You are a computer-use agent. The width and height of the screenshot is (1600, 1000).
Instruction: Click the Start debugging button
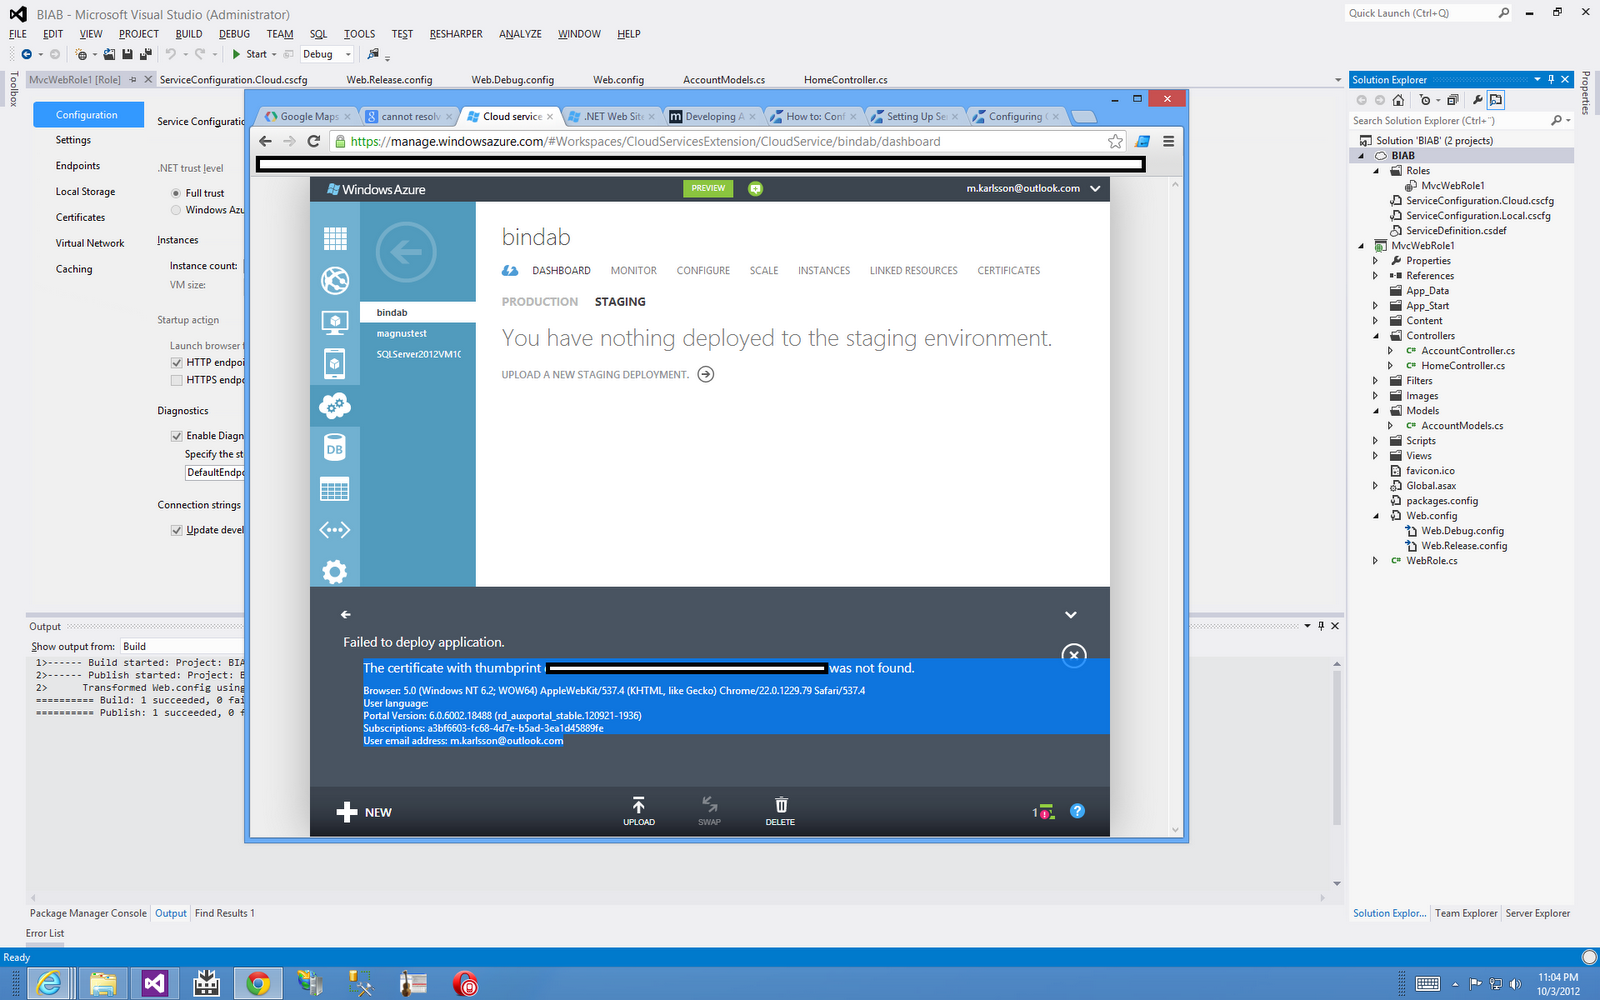[250, 54]
